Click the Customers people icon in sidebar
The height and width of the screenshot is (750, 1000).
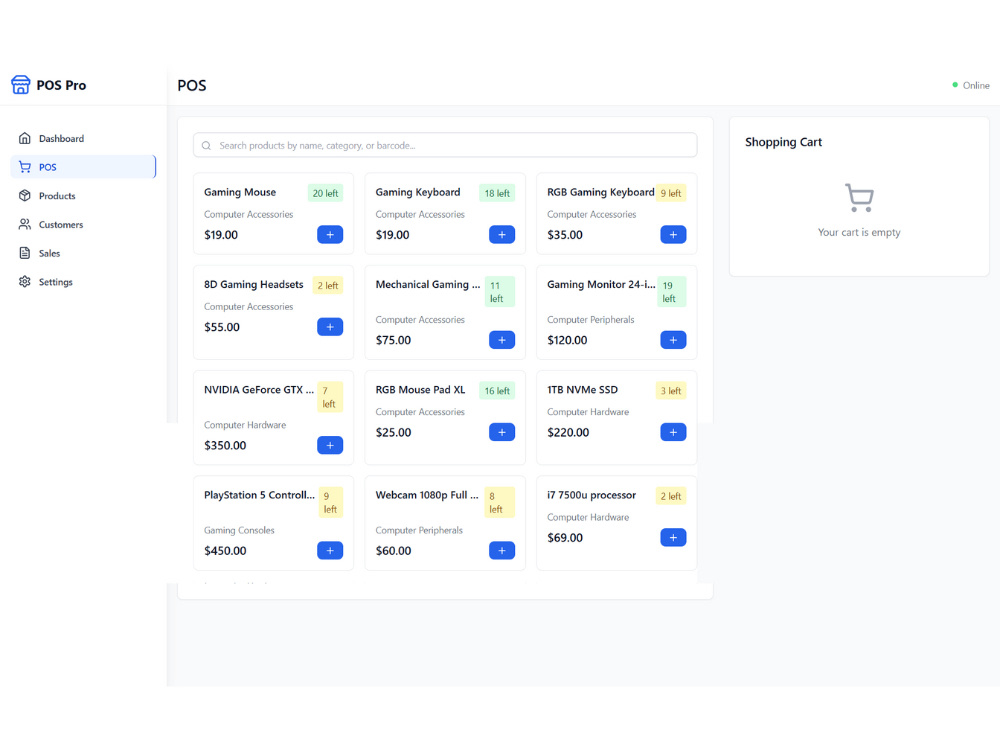click(x=25, y=224)
